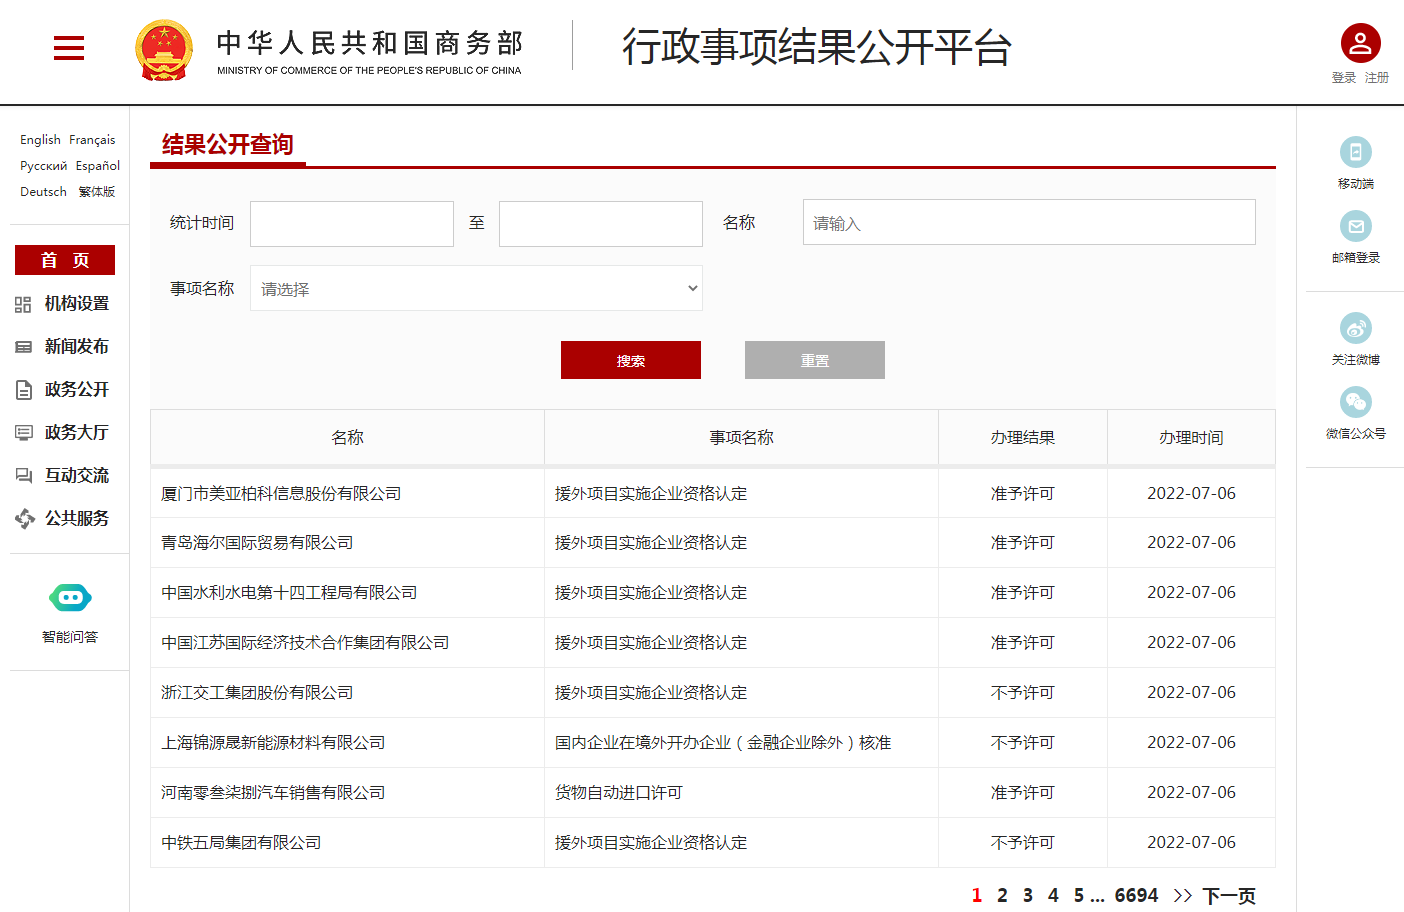Open 机构设置 menu item

(77, 304)
